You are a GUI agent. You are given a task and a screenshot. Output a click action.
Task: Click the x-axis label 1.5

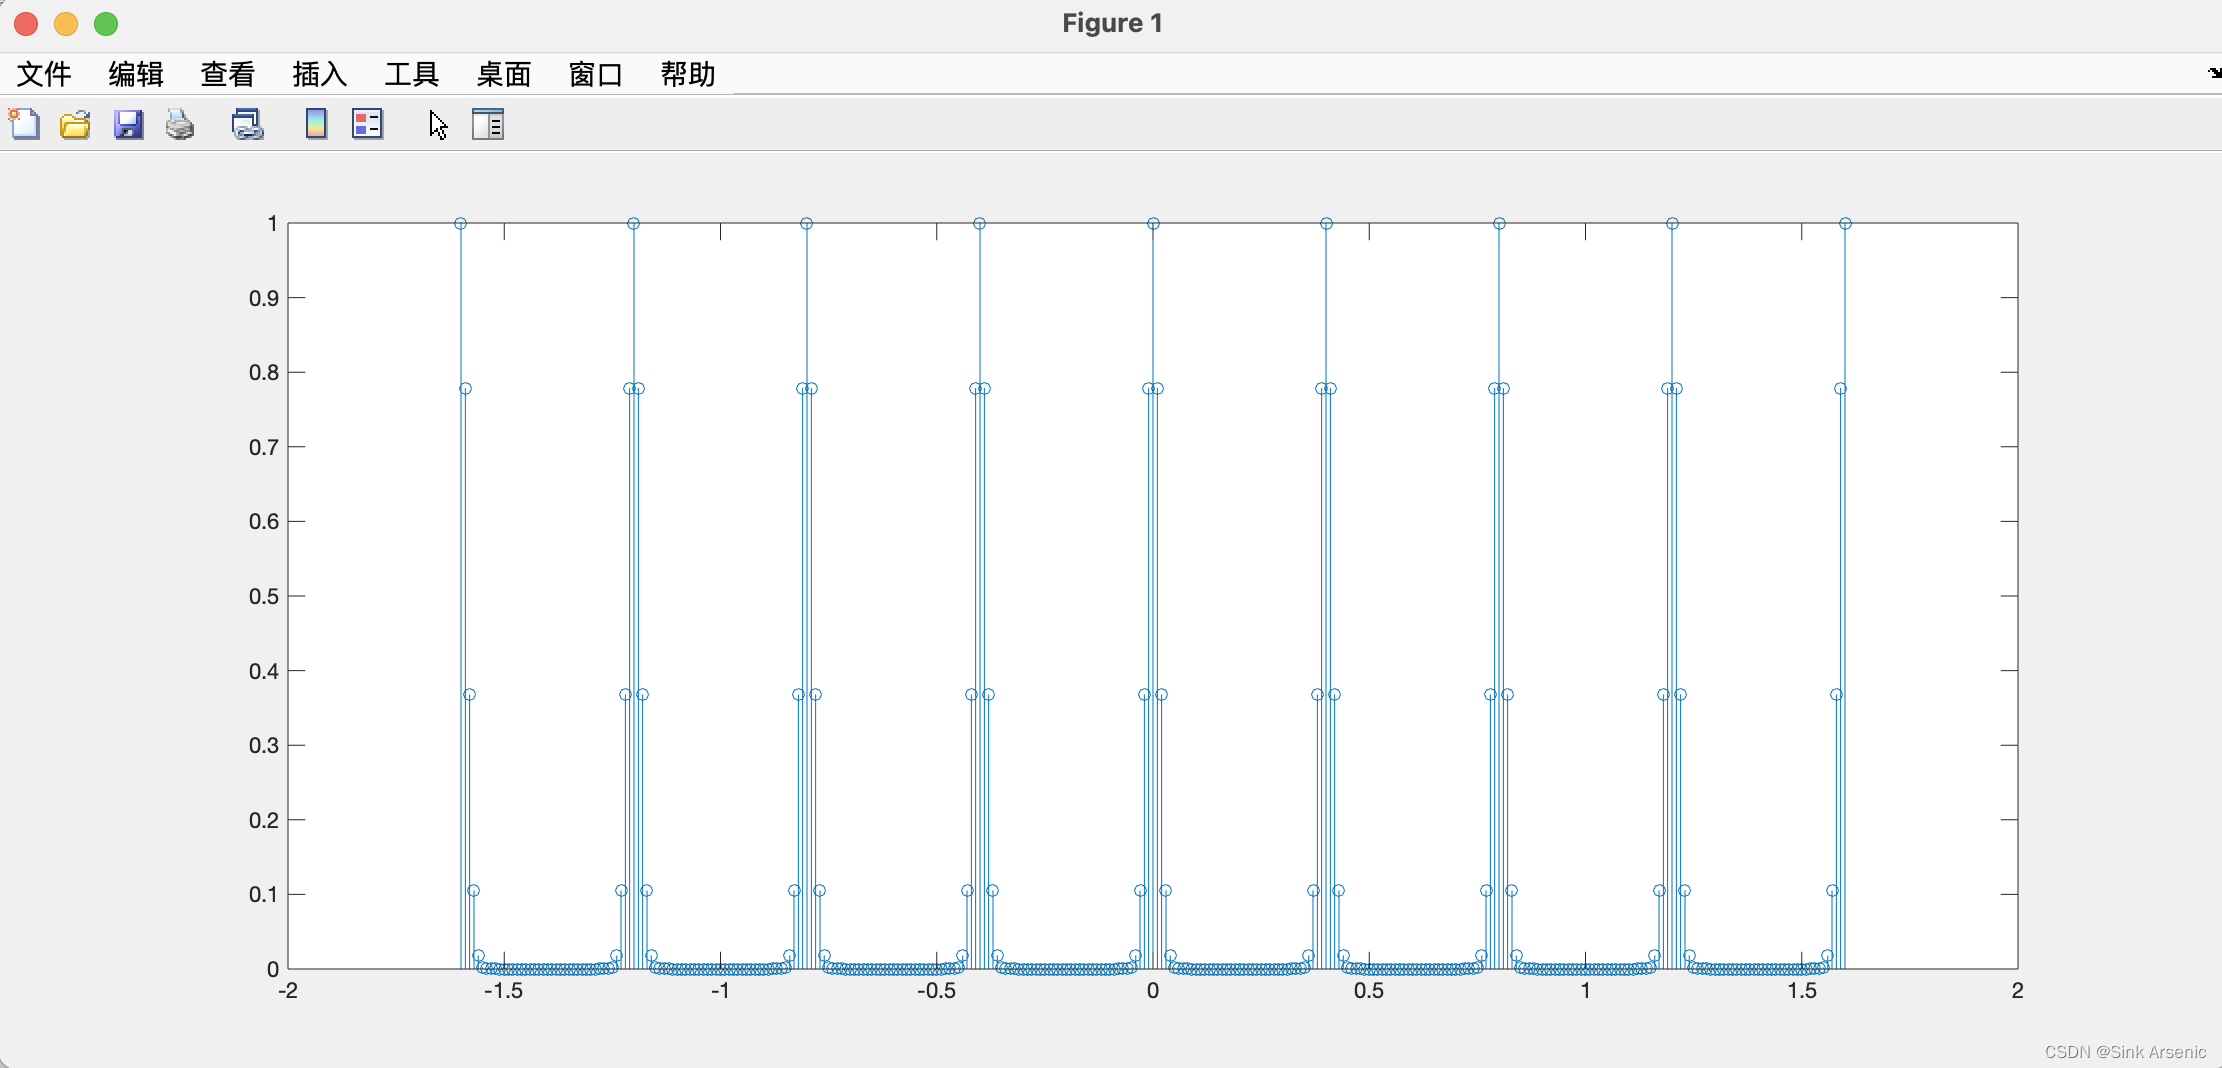1802,991
